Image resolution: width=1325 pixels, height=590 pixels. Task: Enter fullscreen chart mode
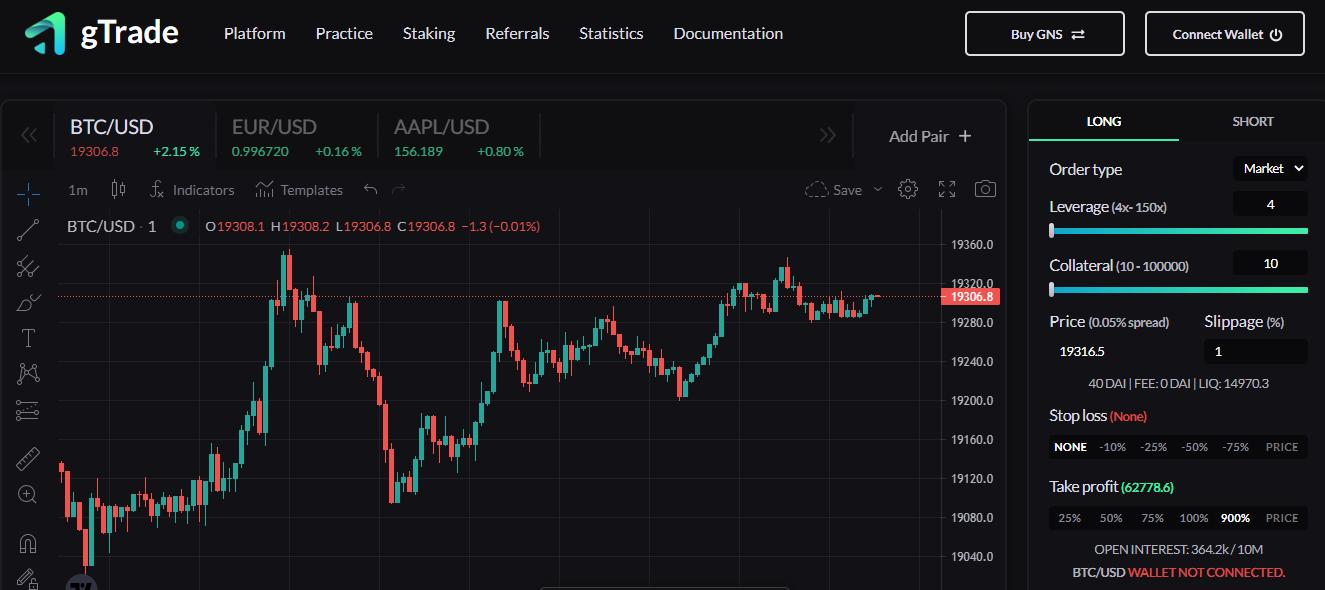(x=947, y=189)
